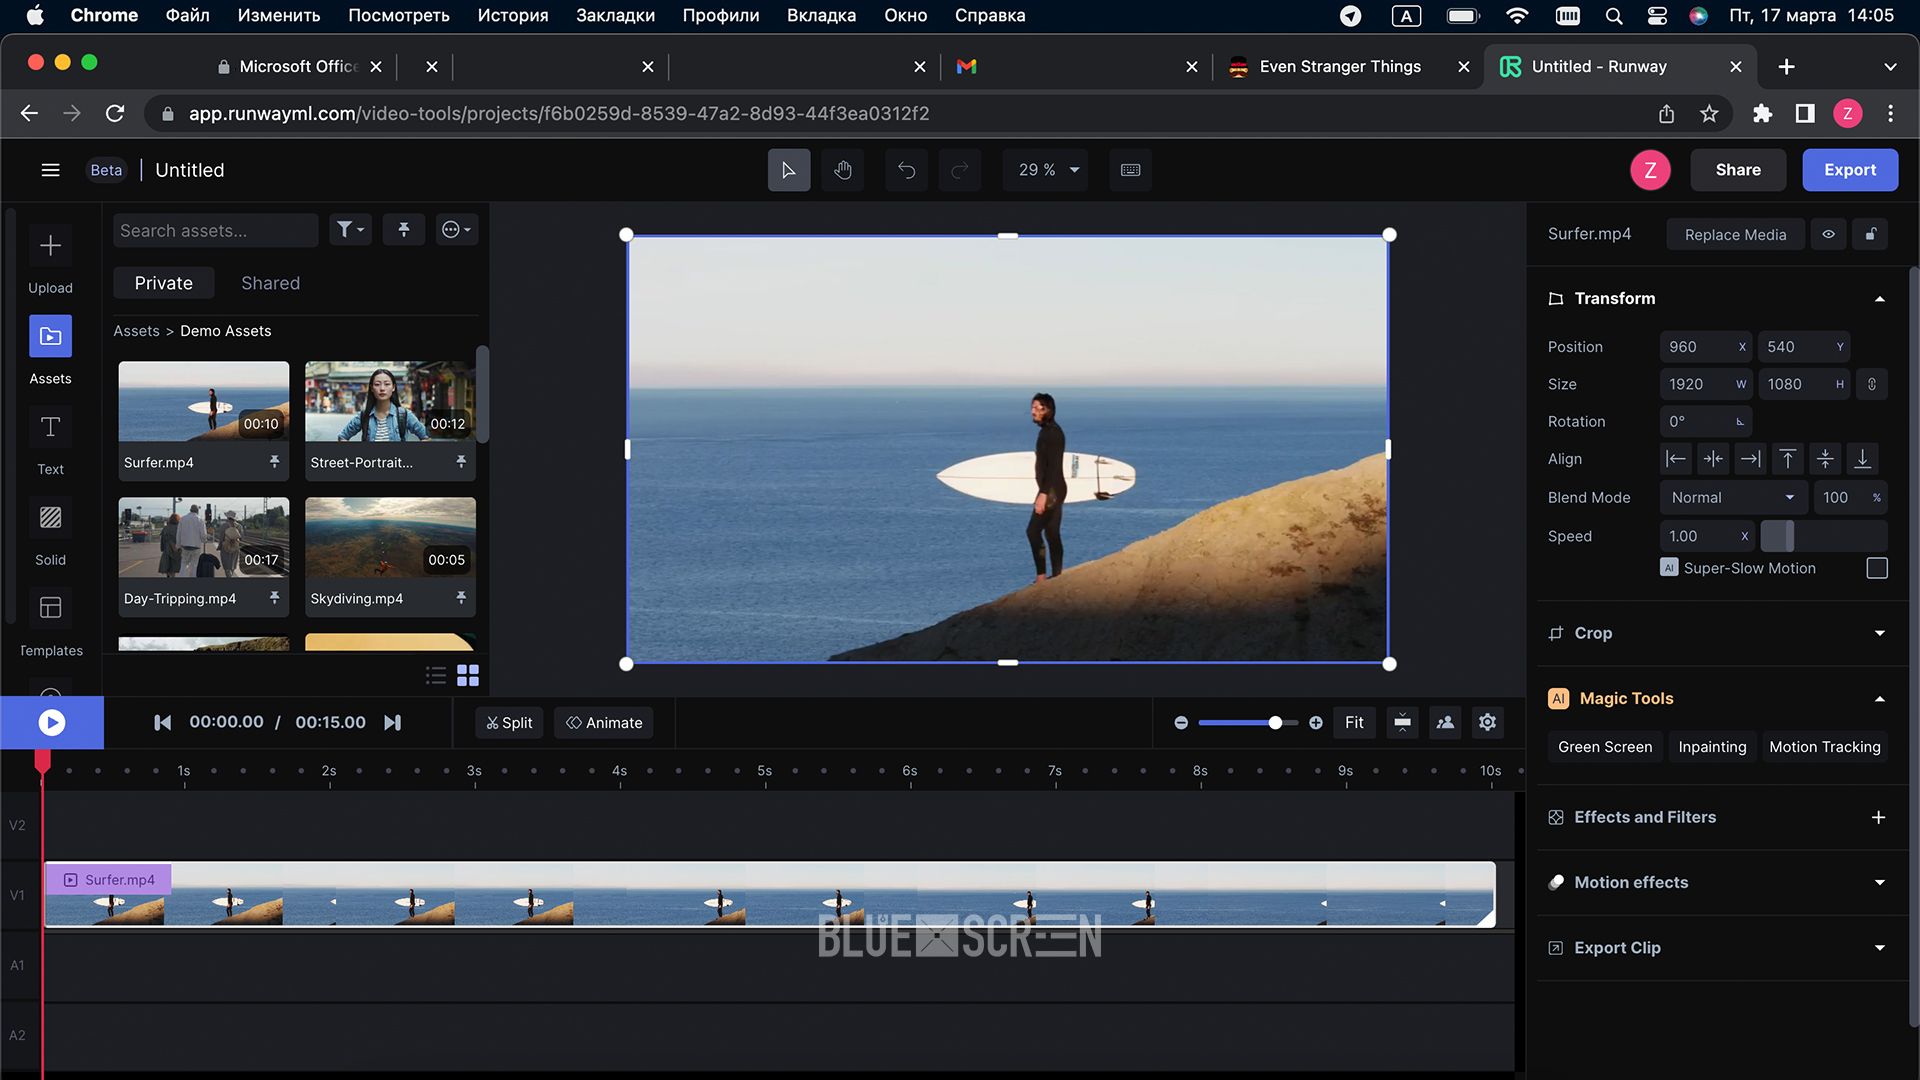Viewport: 1920px width, 1080px height.
Task: Open the Assets panel
Action: coord(50,337)
